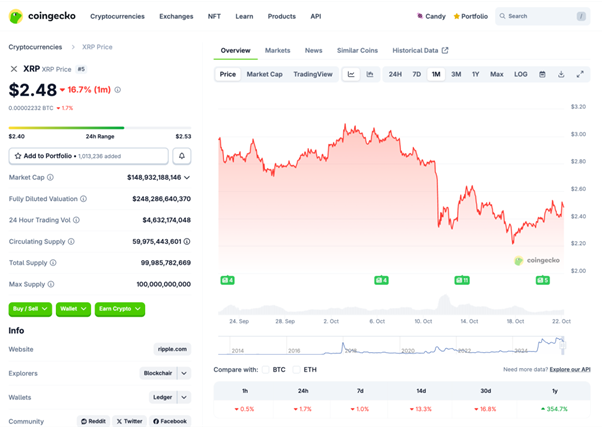Download chart data icon

[561, 74]
